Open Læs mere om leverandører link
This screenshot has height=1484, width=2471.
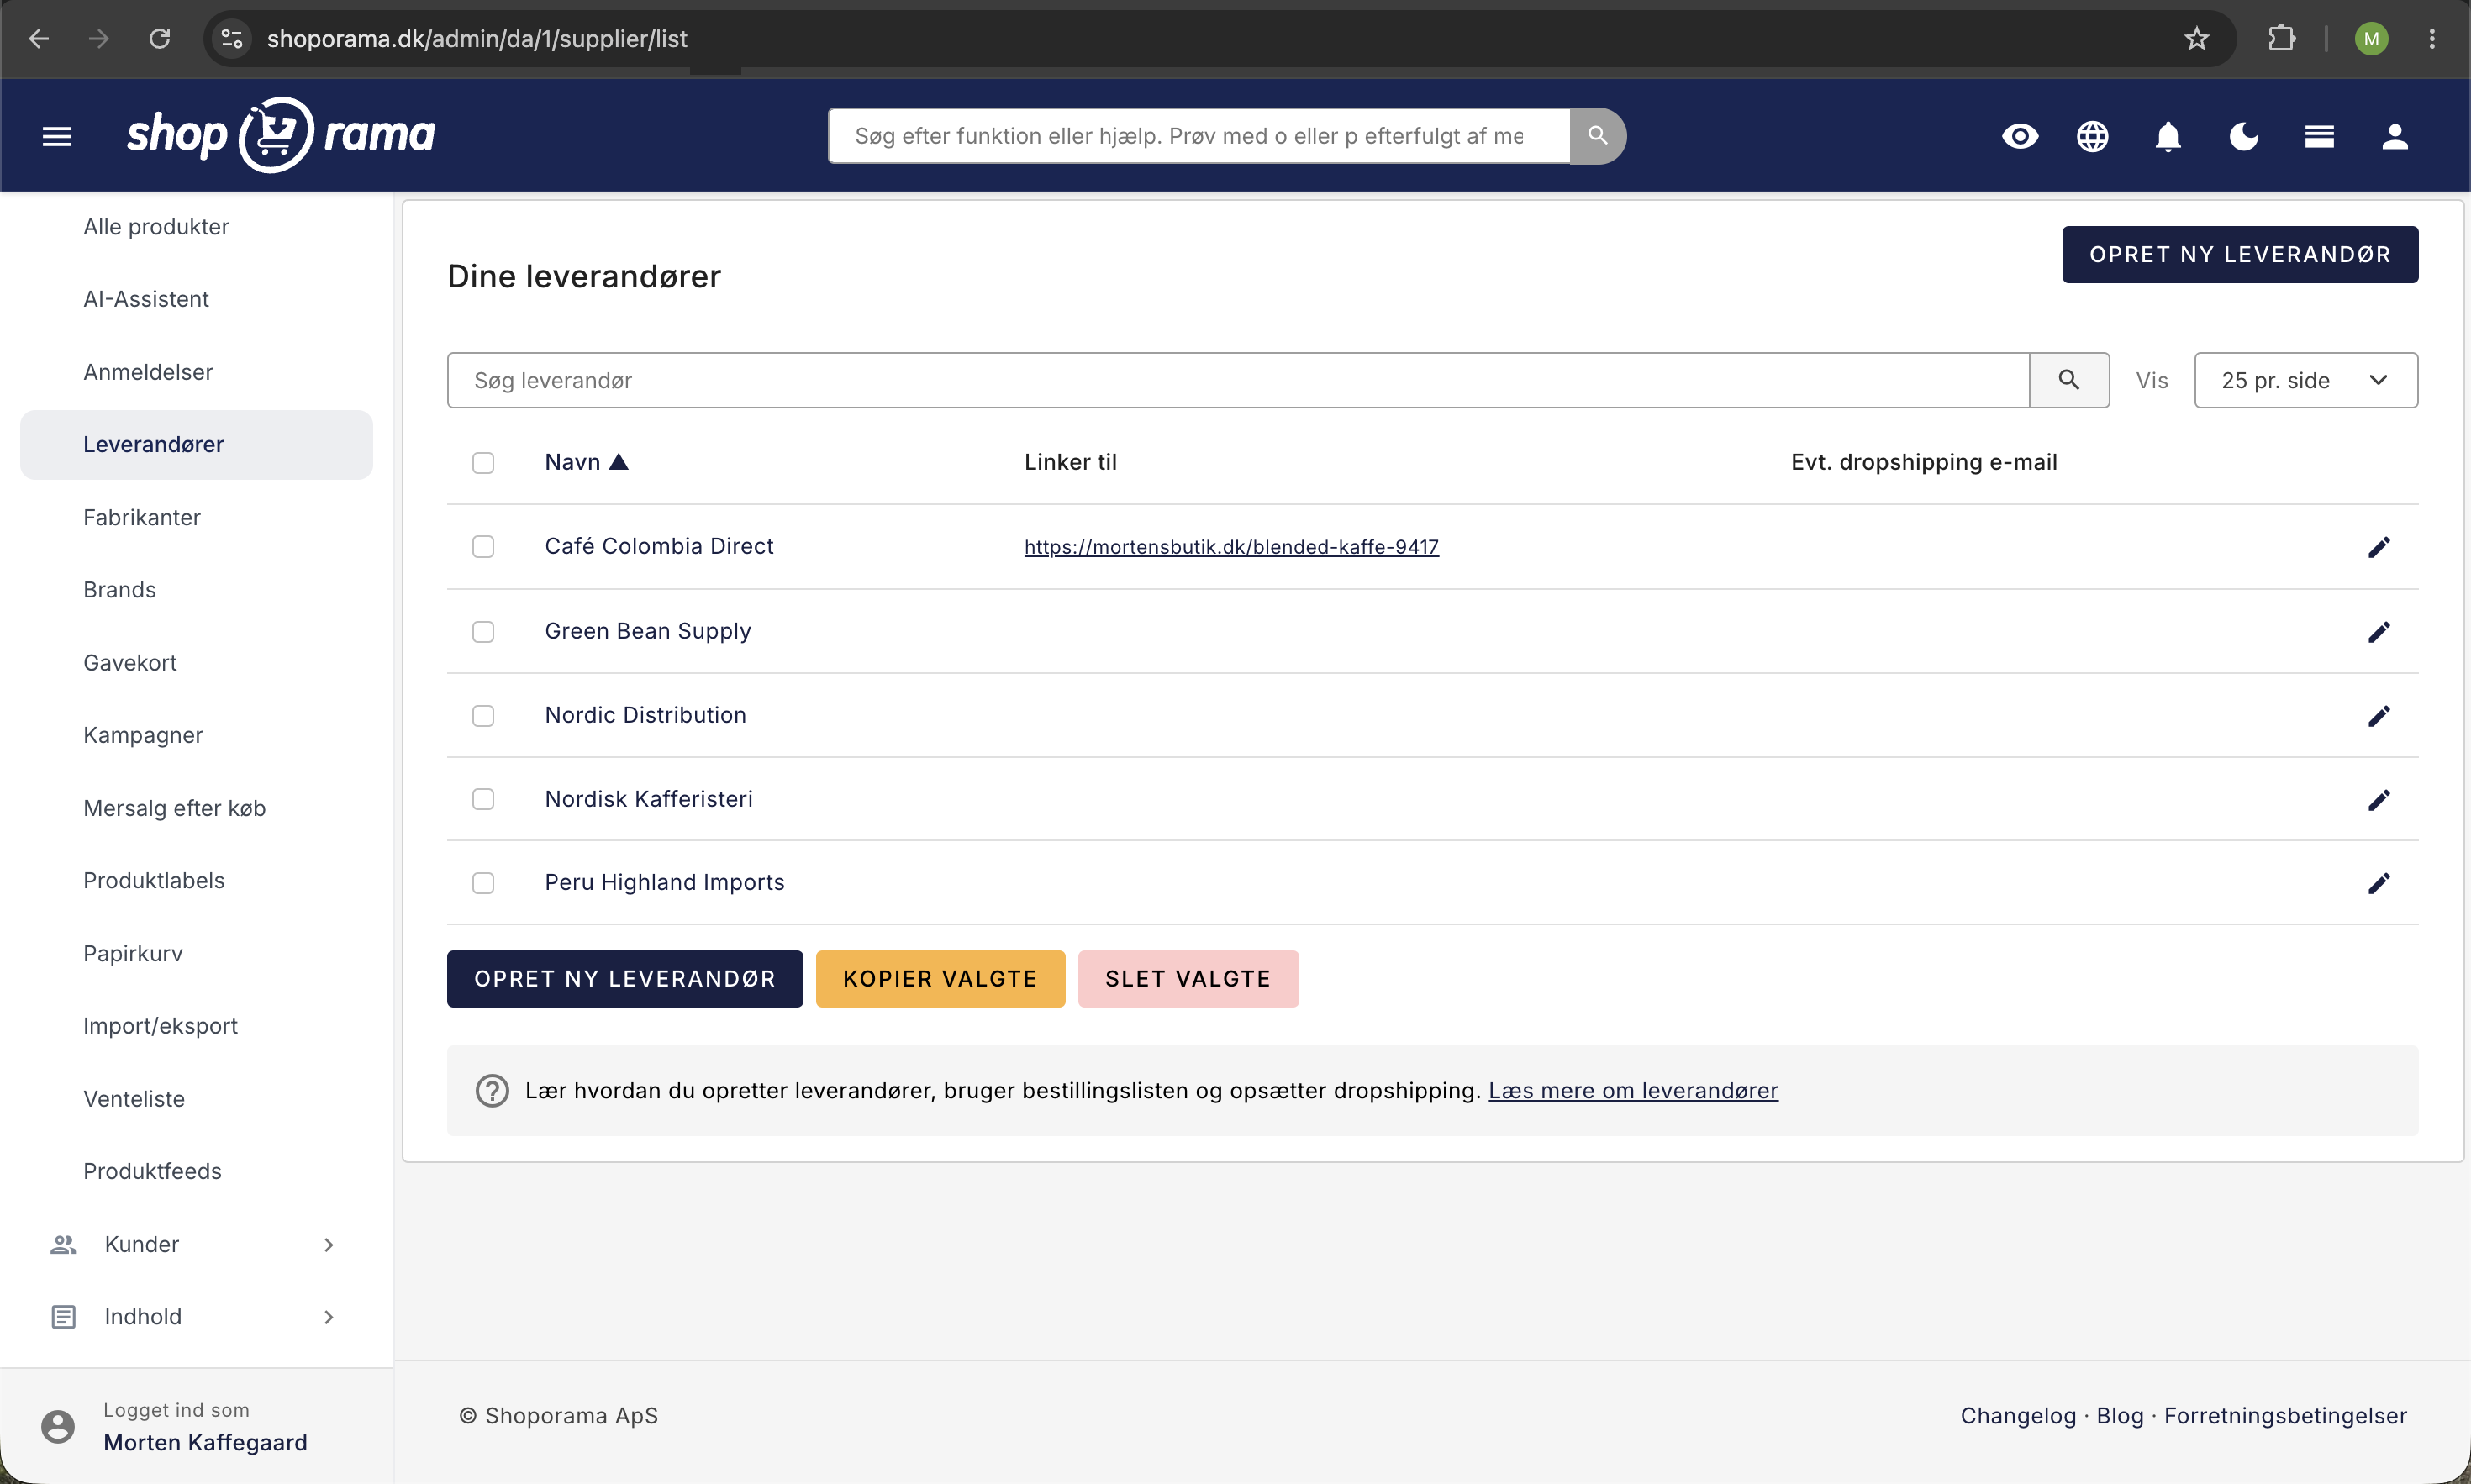point(1633,1091)
